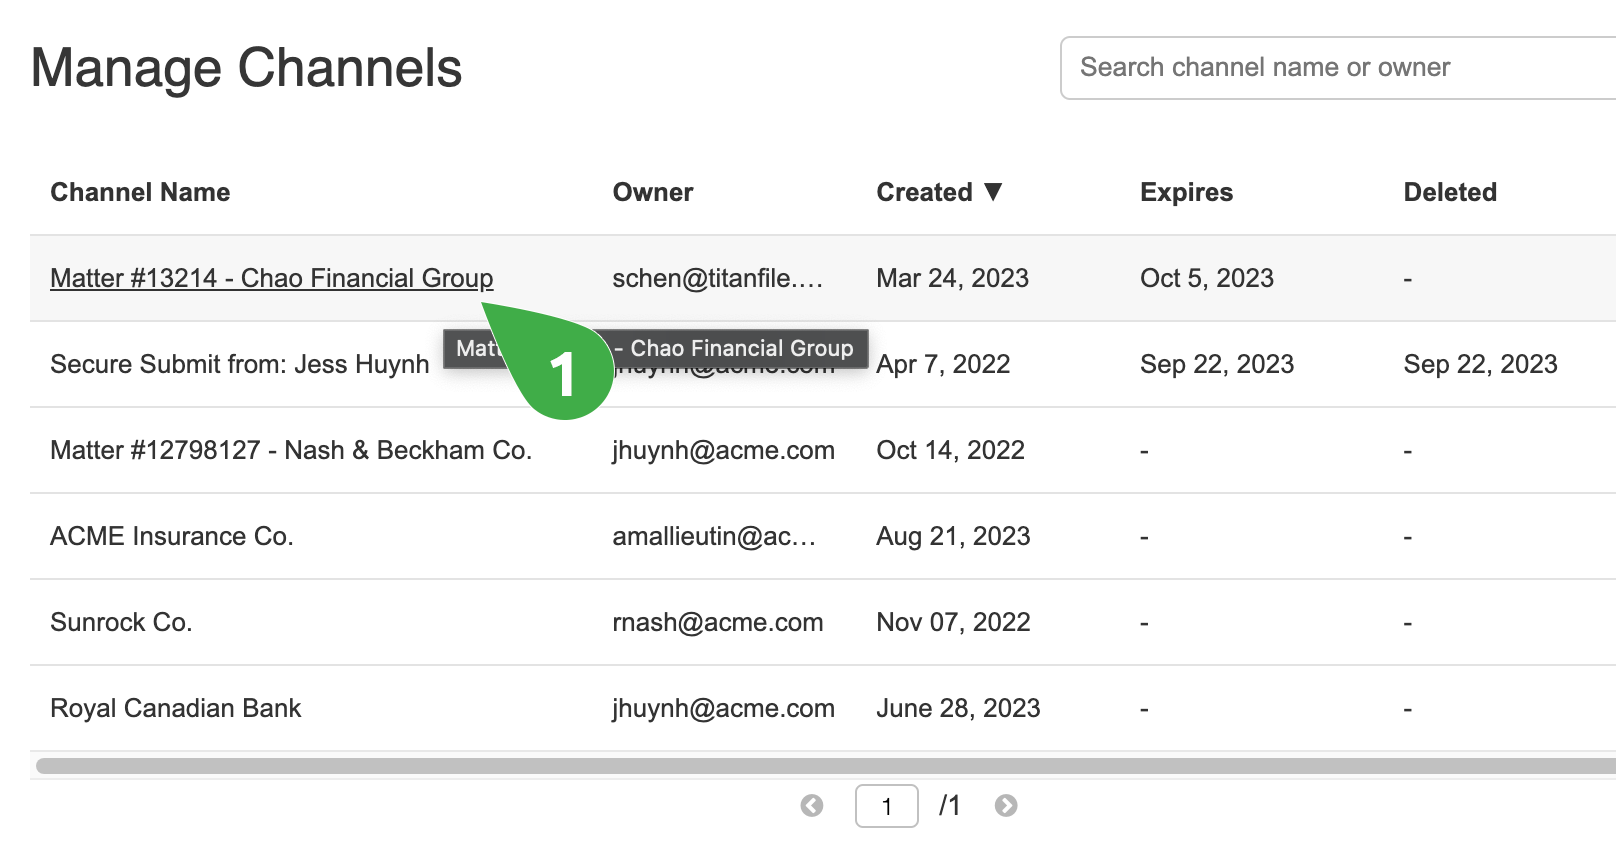The height and width of the screenshot is (862, 1616).
Task: Click the page number input box
Action: pos(887,805)
